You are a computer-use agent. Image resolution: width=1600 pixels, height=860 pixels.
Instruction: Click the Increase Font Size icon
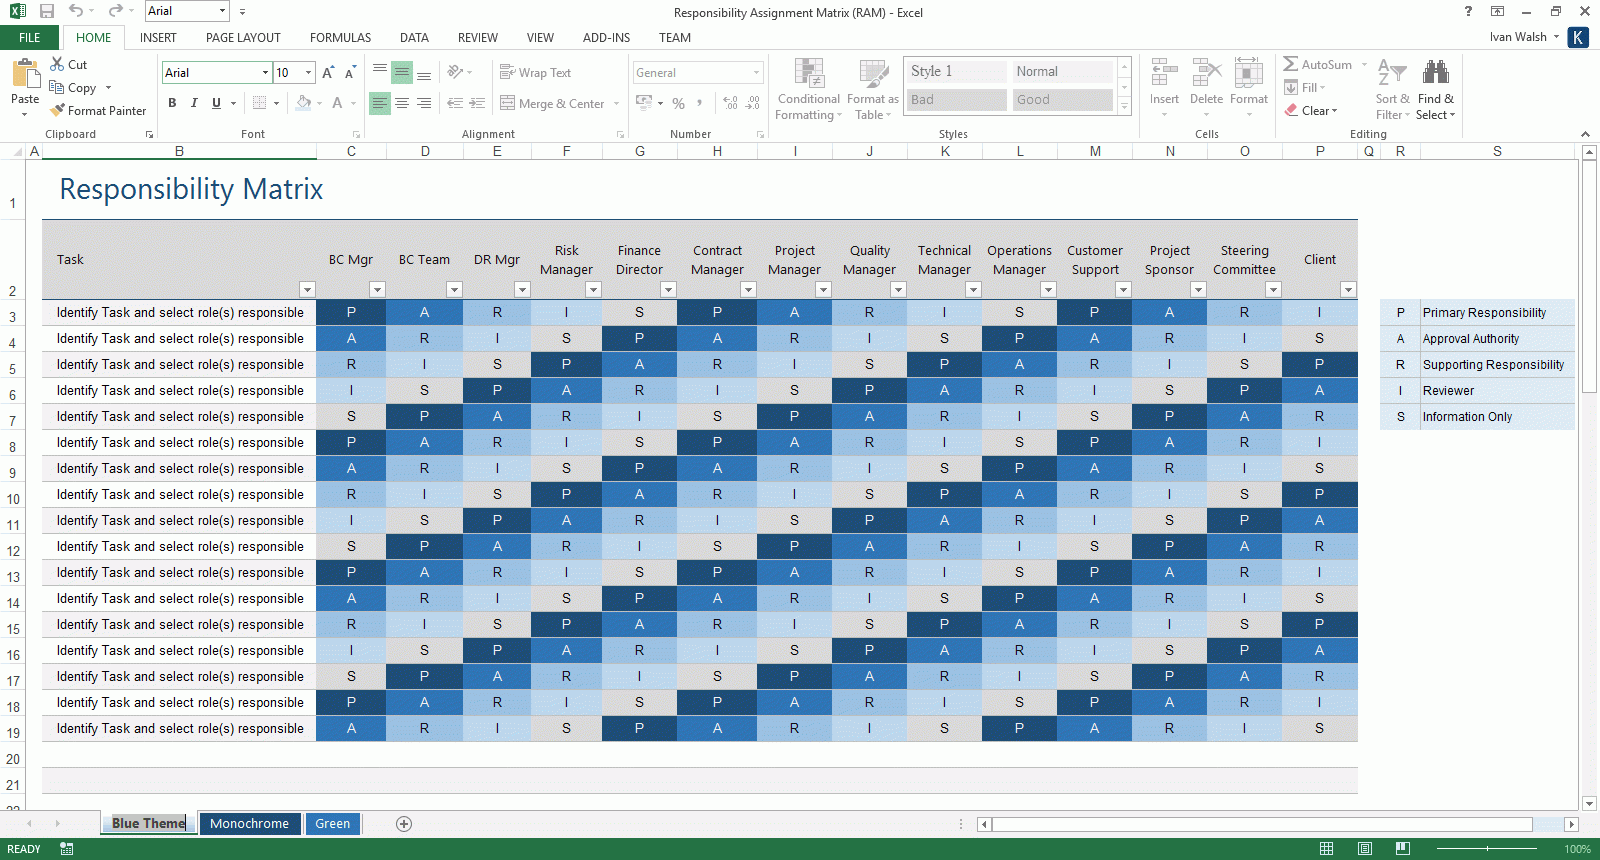point(328,73)
